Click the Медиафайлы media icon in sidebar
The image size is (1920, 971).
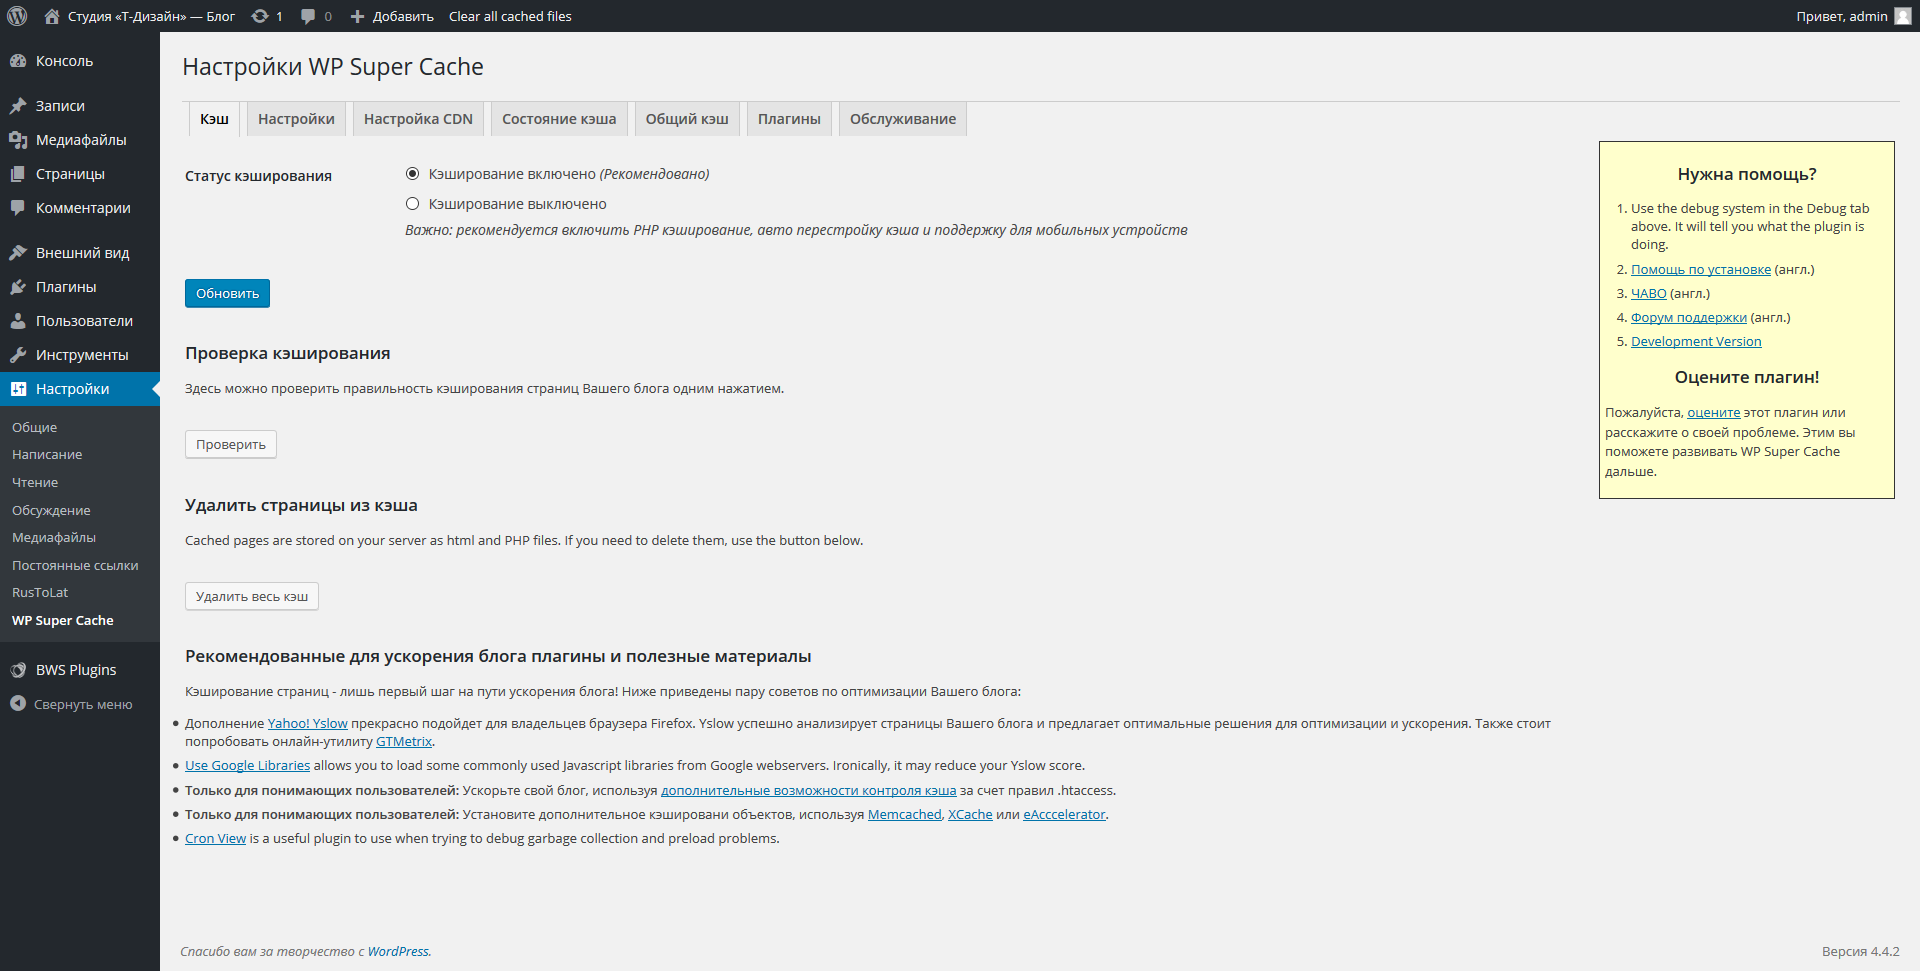pyautogui.click(x=18, y=140)
